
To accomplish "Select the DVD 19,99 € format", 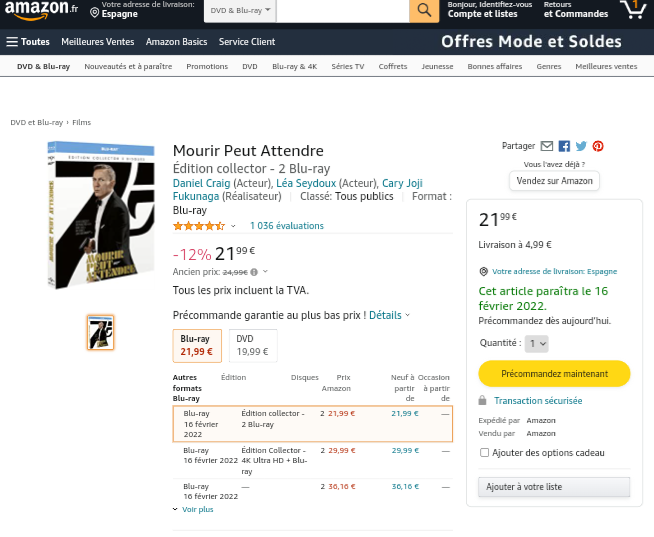I will tap(252, 345).
